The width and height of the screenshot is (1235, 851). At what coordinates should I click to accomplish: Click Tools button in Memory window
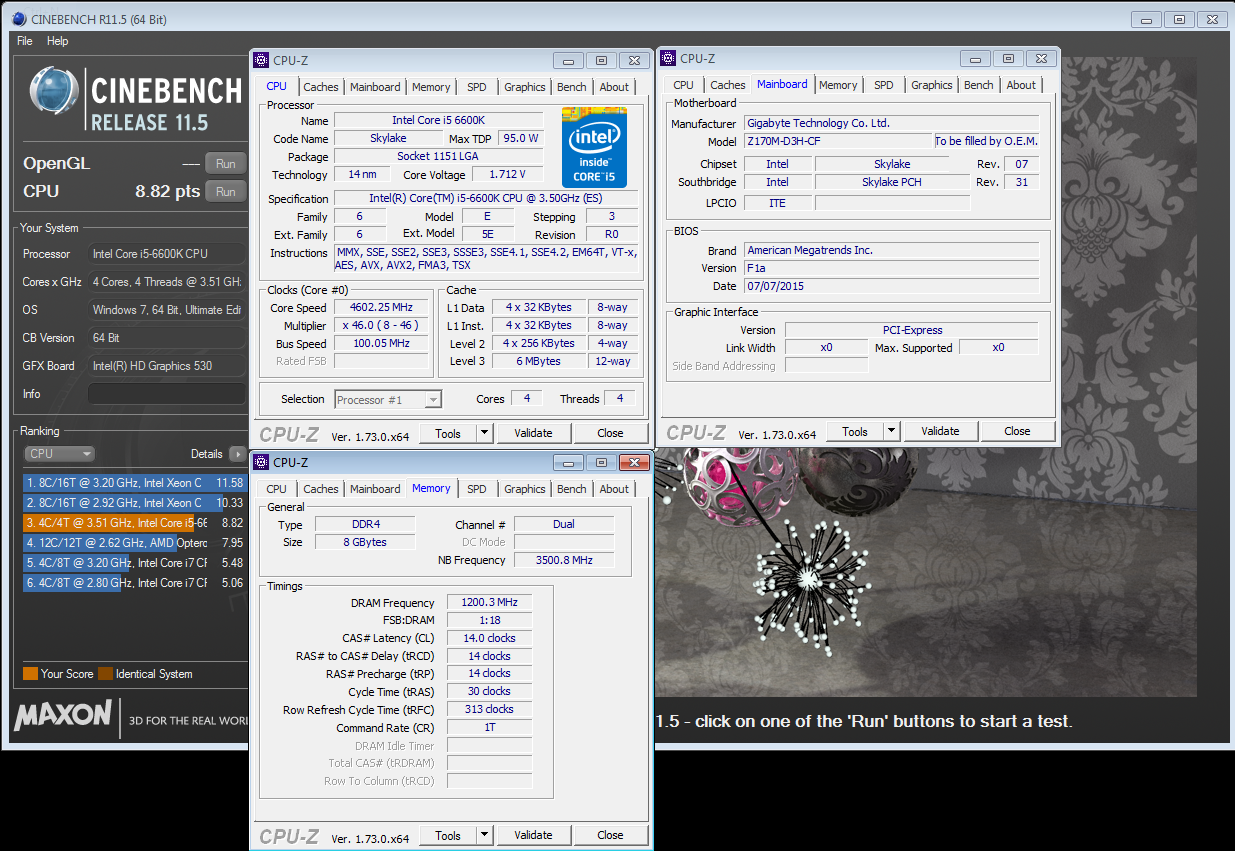[x=448, y=835]
